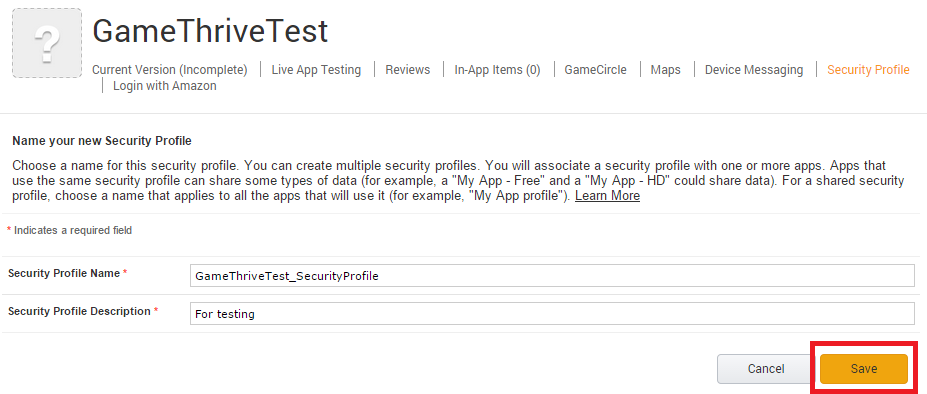The image size is (927, 394).
Task: Click the question mark app icon placeholder
Action: [47, 43]
